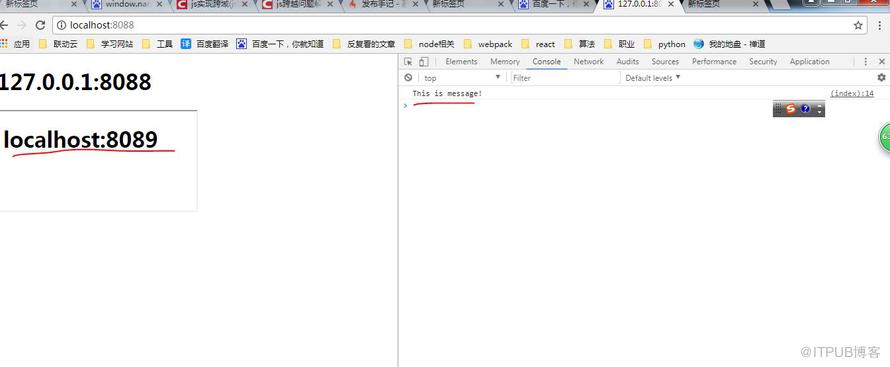Open the Sources panel tab
The height and width of the screenshot is (367, 890).
pos(665,62)
